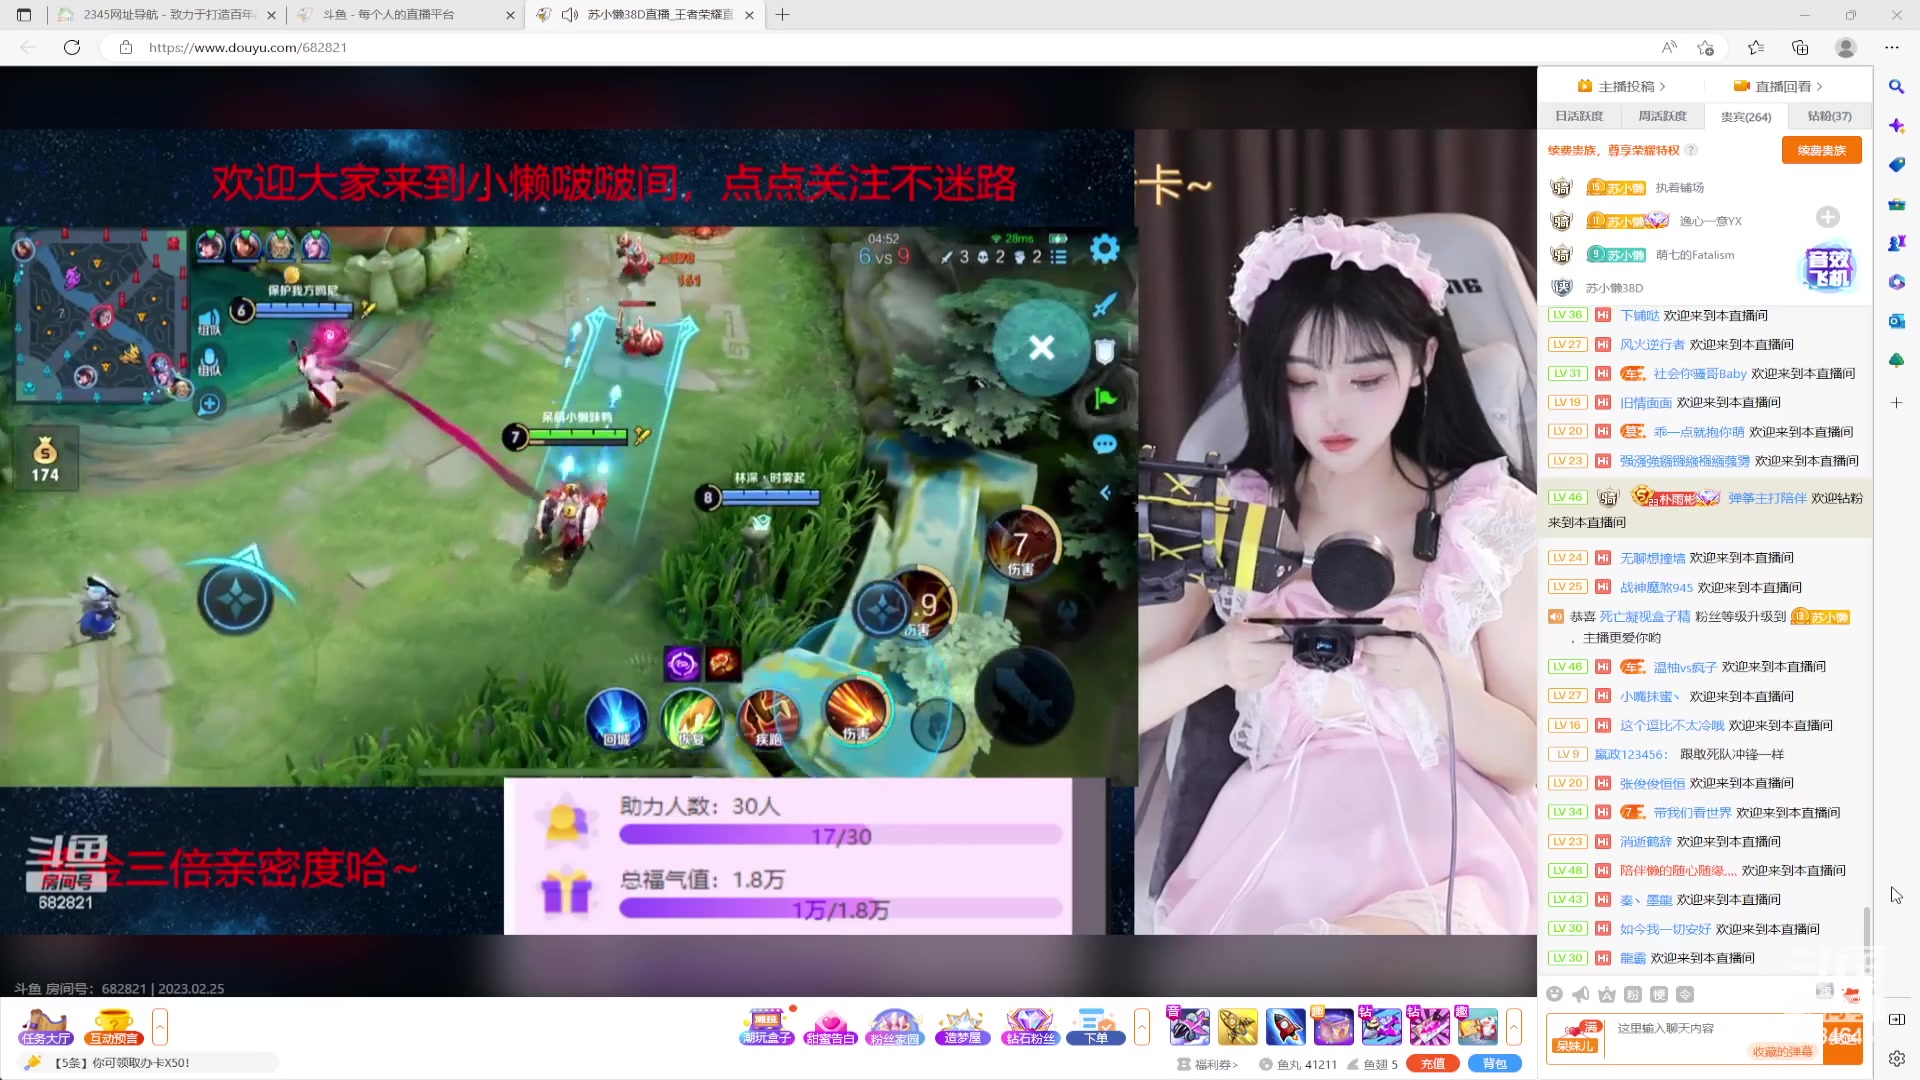This screenshot has height=1080, width=1920.
Task: Open the browser three-dot menu
Action: (x=1891, y=47)
